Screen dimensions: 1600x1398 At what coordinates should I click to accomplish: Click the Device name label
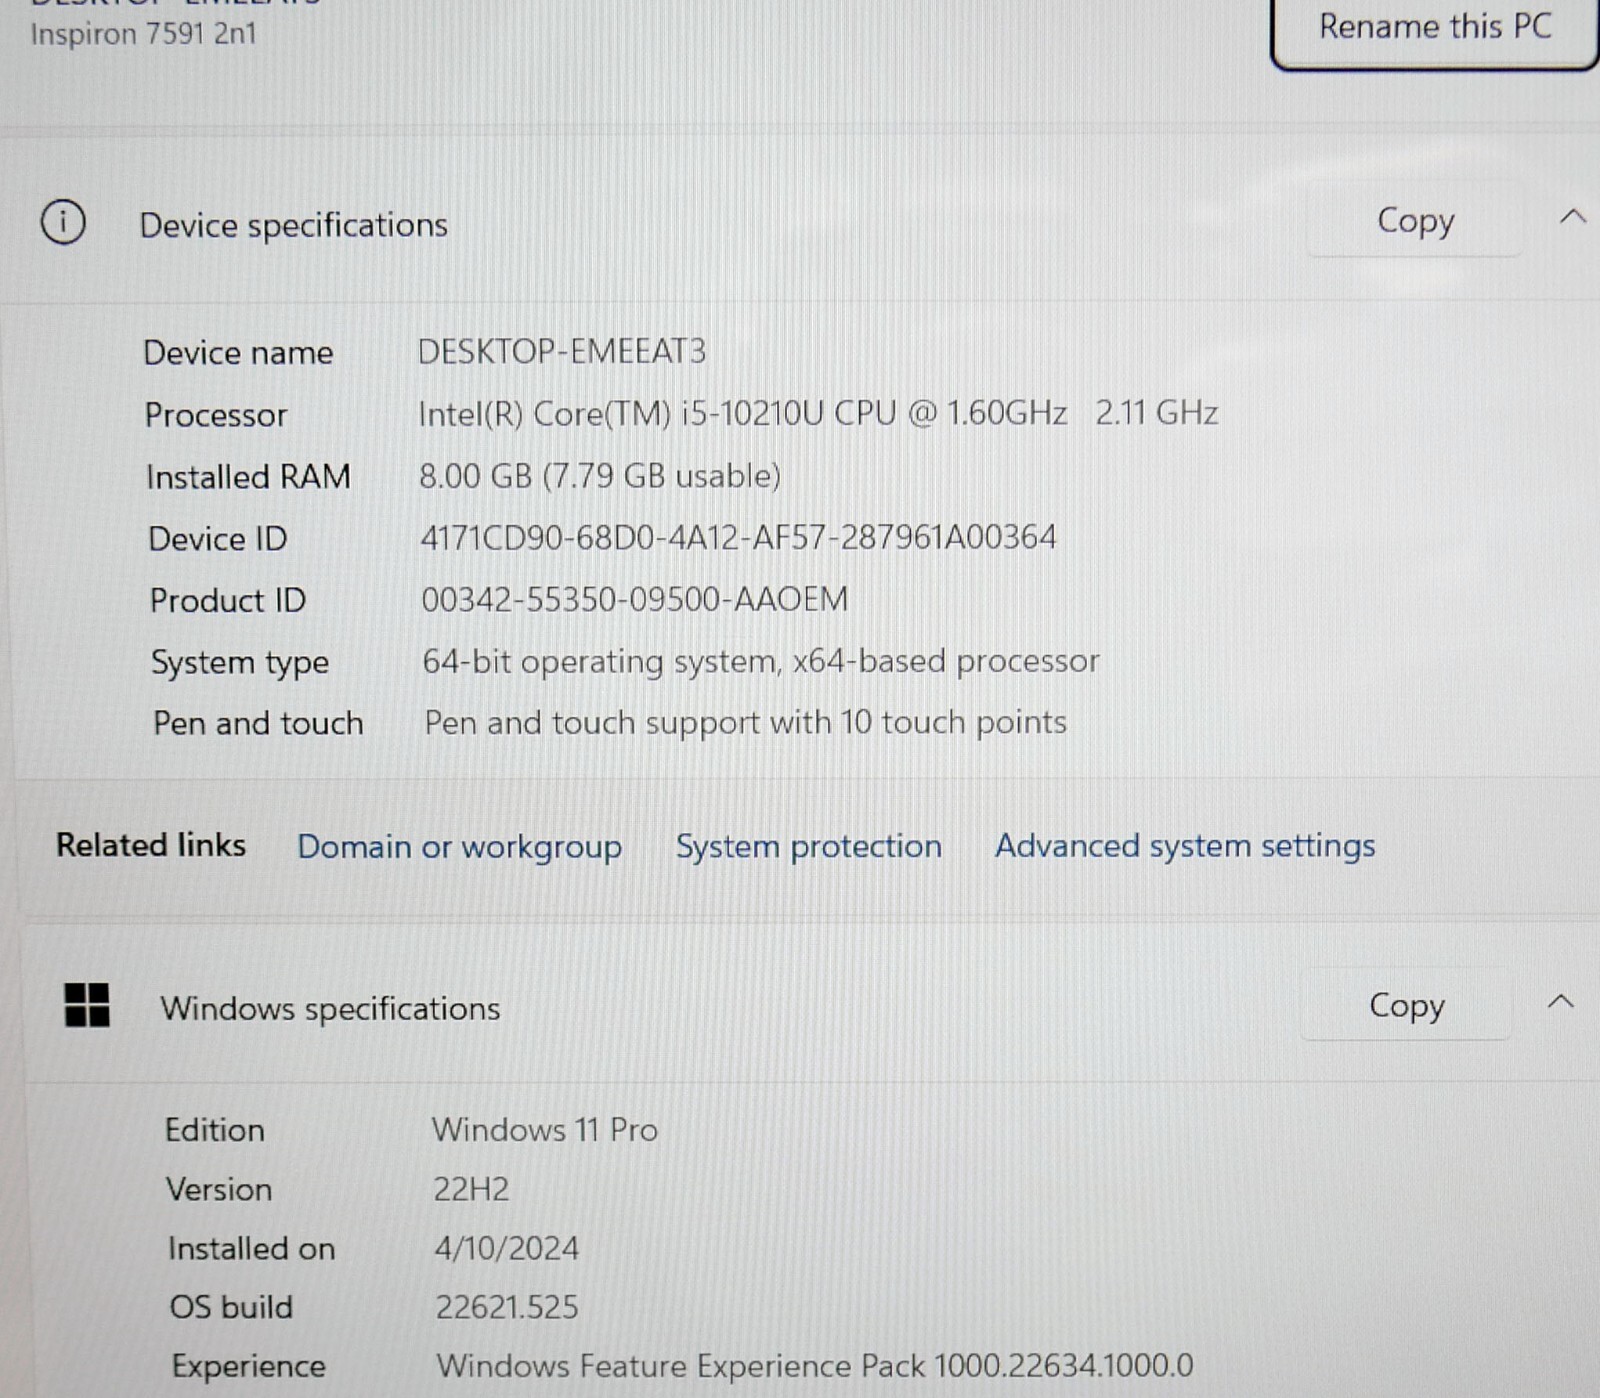point(238,352)
